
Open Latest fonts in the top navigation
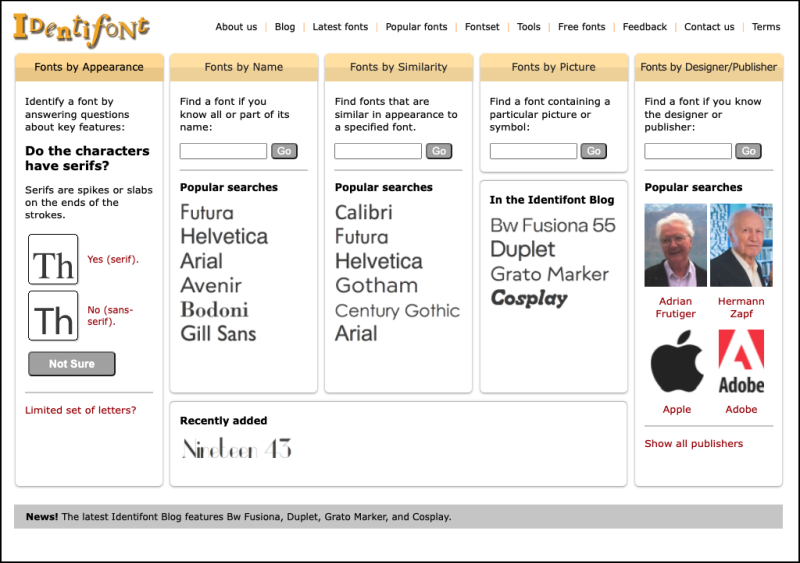click(340, 27)
